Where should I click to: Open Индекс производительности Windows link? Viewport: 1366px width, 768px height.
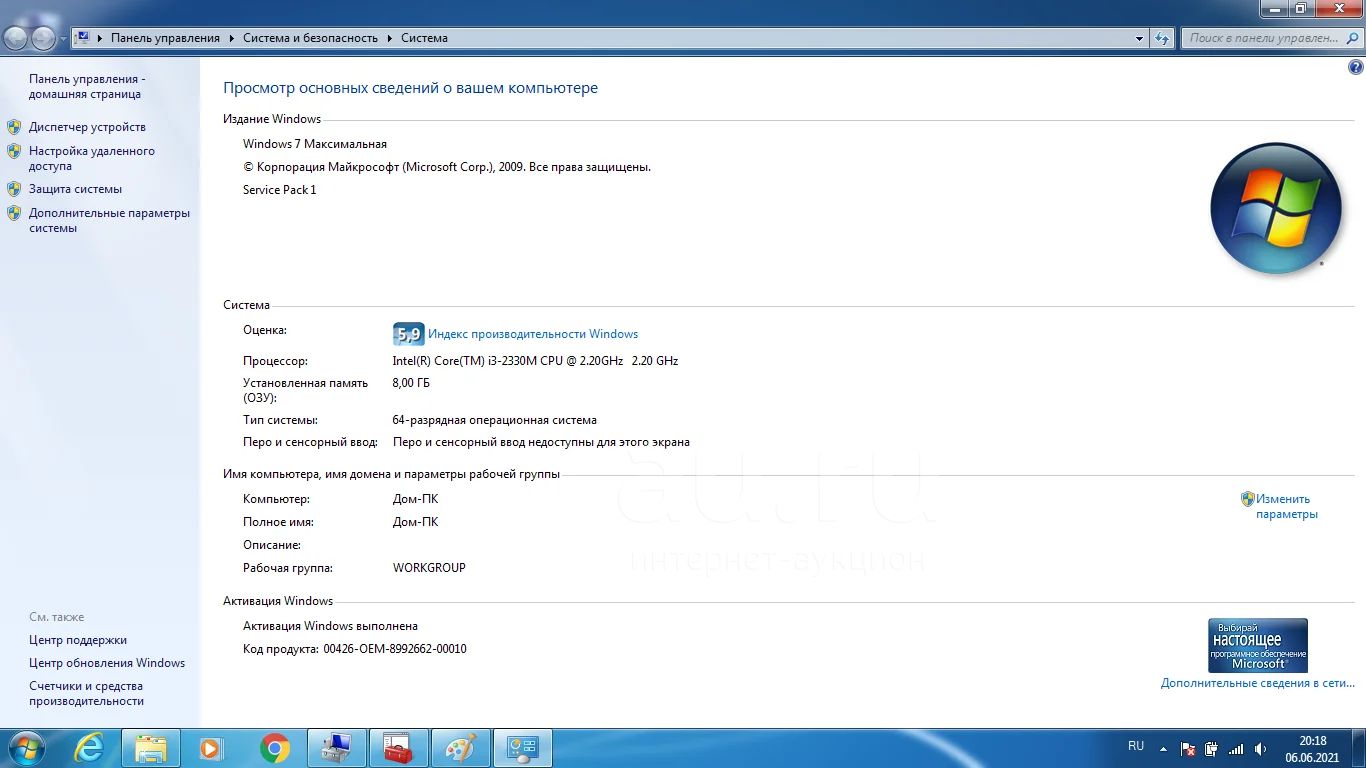533,334
